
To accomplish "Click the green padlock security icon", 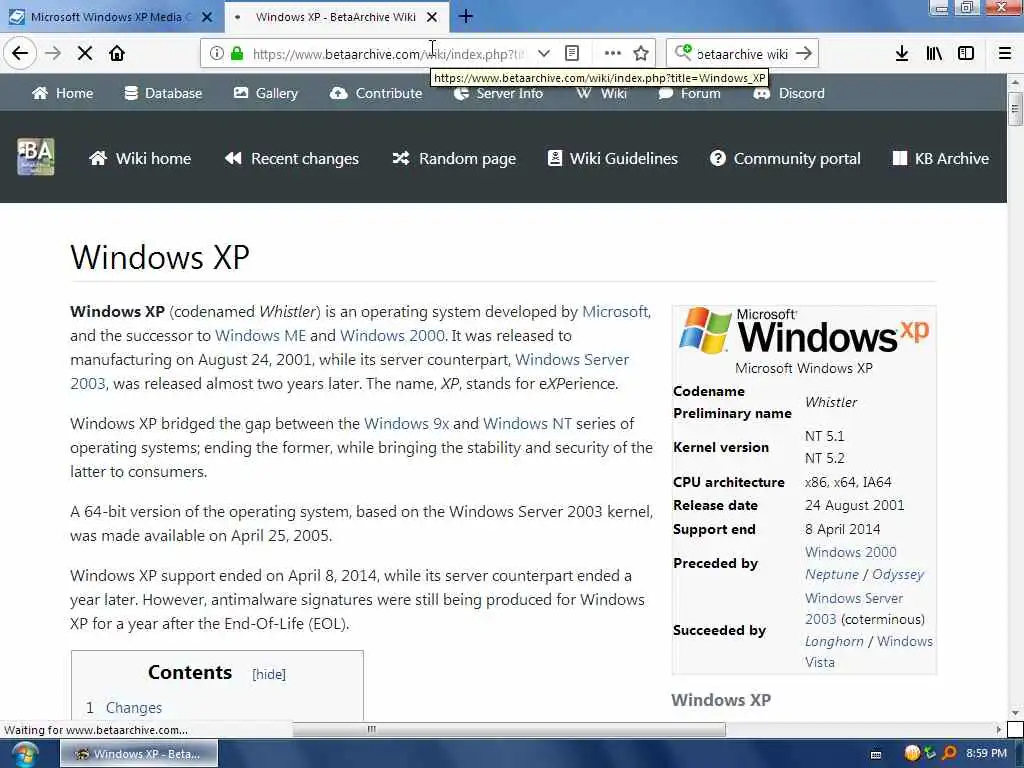I will 237,54.
